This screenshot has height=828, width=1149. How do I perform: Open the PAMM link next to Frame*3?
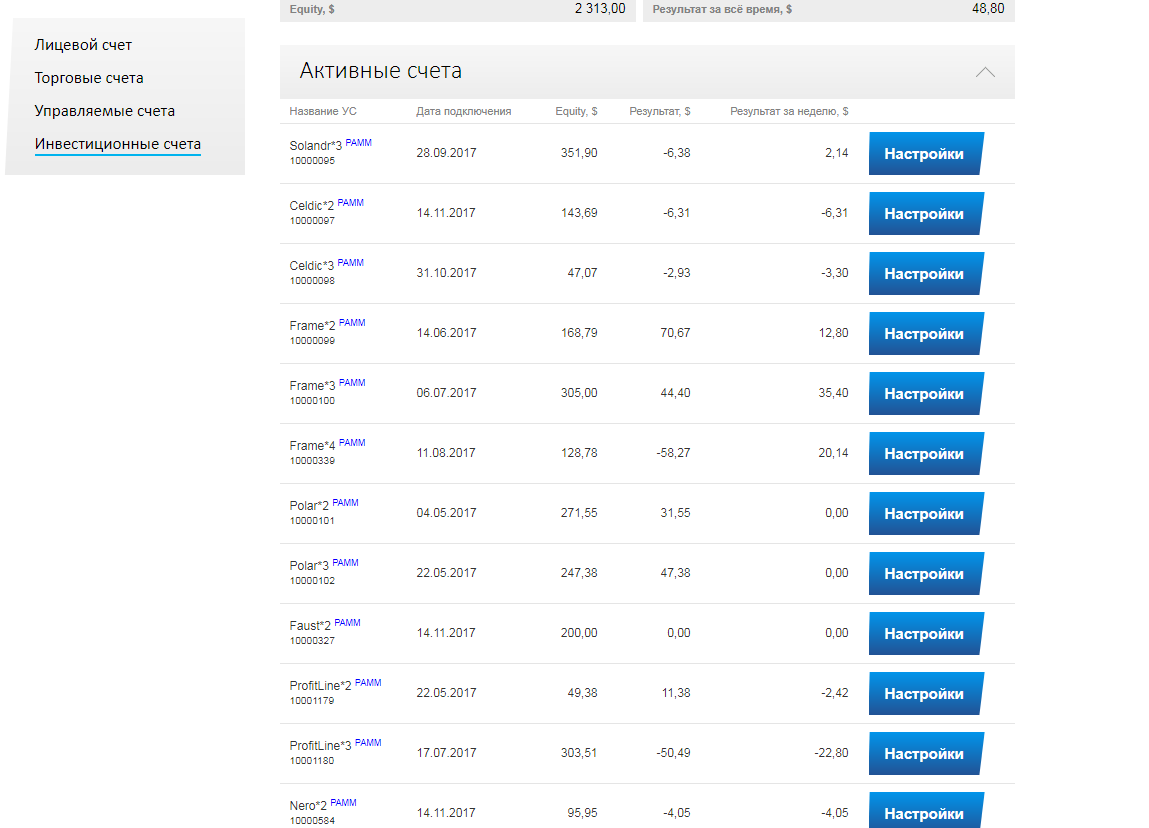(x=352, y=383)
